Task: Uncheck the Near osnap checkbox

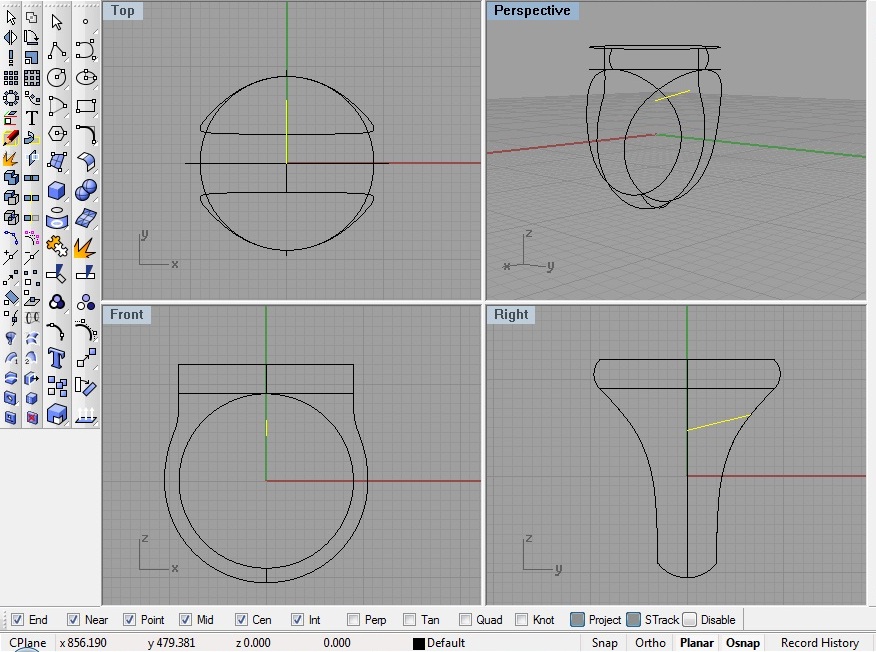Action: point(73,620)
